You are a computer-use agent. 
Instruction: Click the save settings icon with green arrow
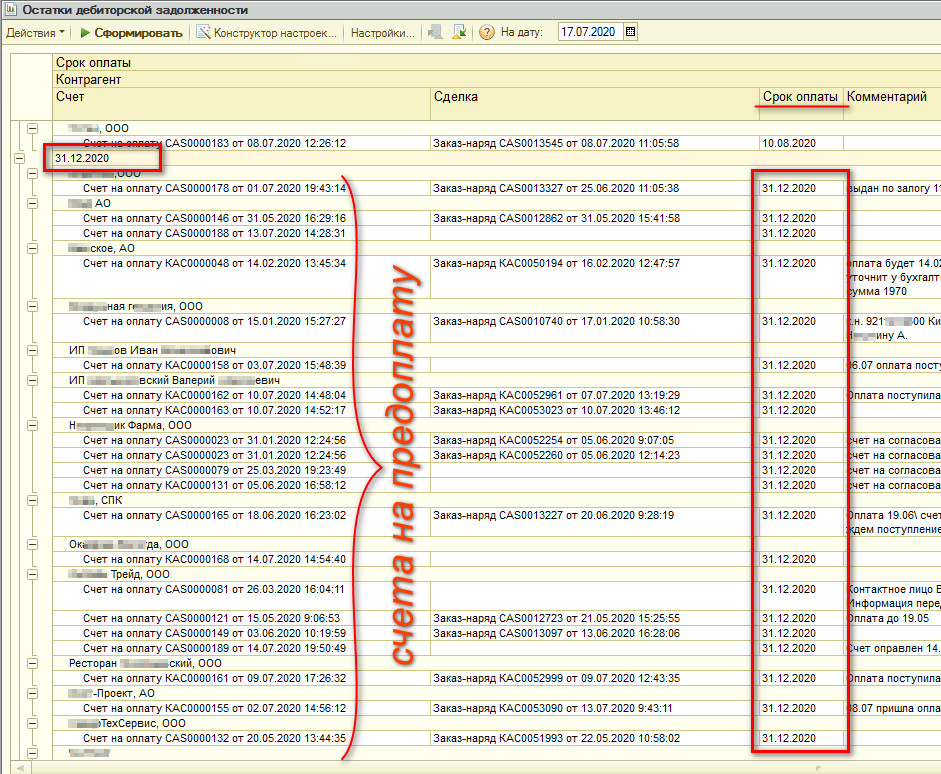[459, 32]
